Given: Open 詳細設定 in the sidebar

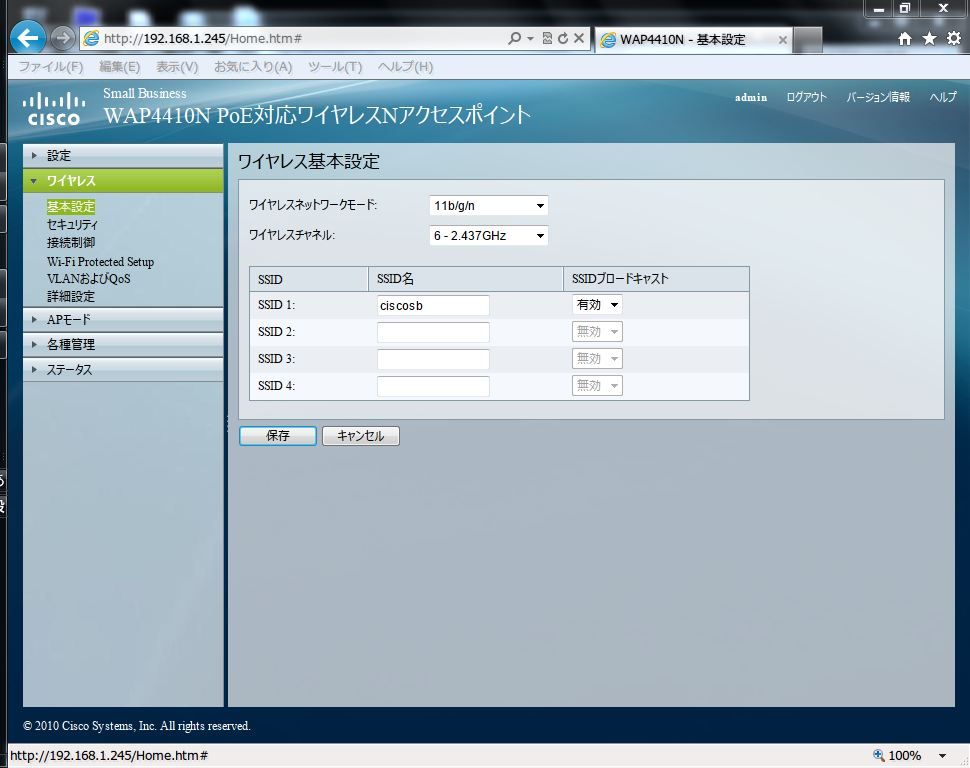Looking at the screenshot, I should 71,296.
